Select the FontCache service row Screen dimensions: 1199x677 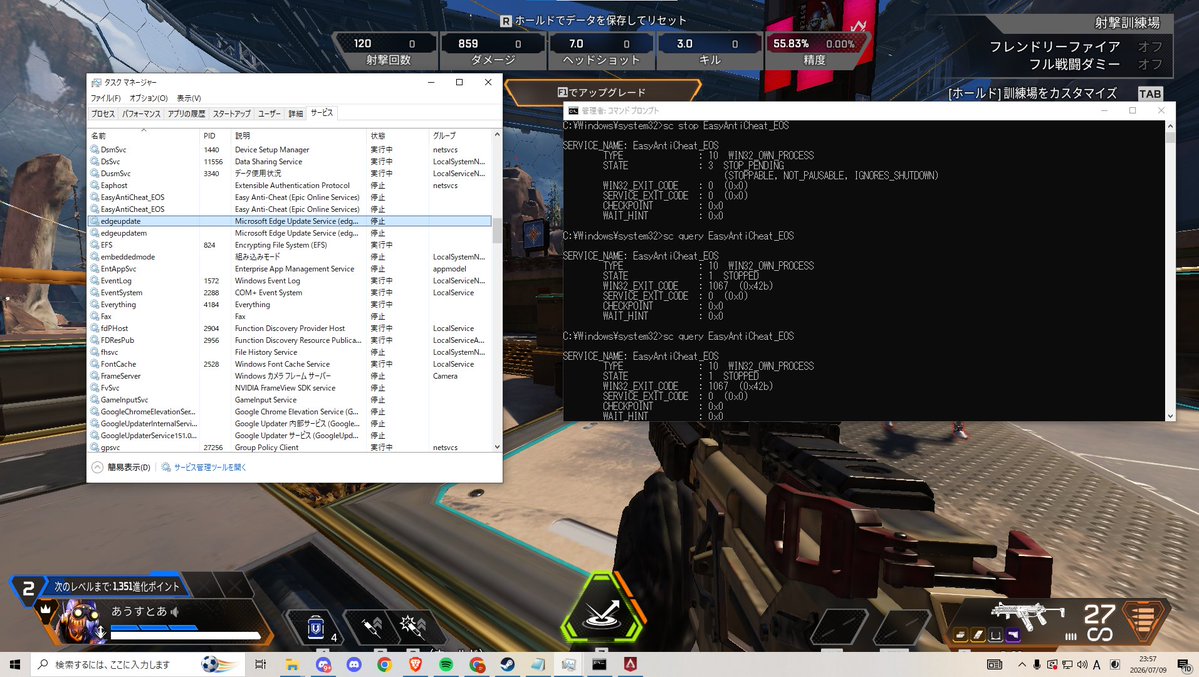point(290,364)
